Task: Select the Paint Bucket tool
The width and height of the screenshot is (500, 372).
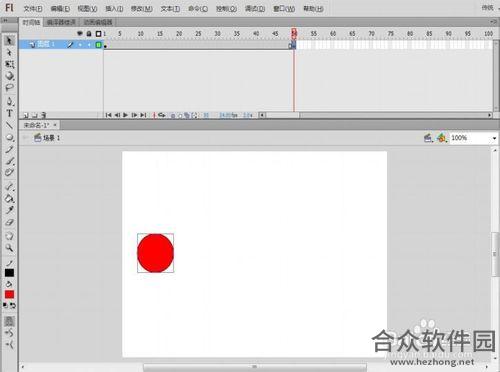Action: [x=9, y=199]
